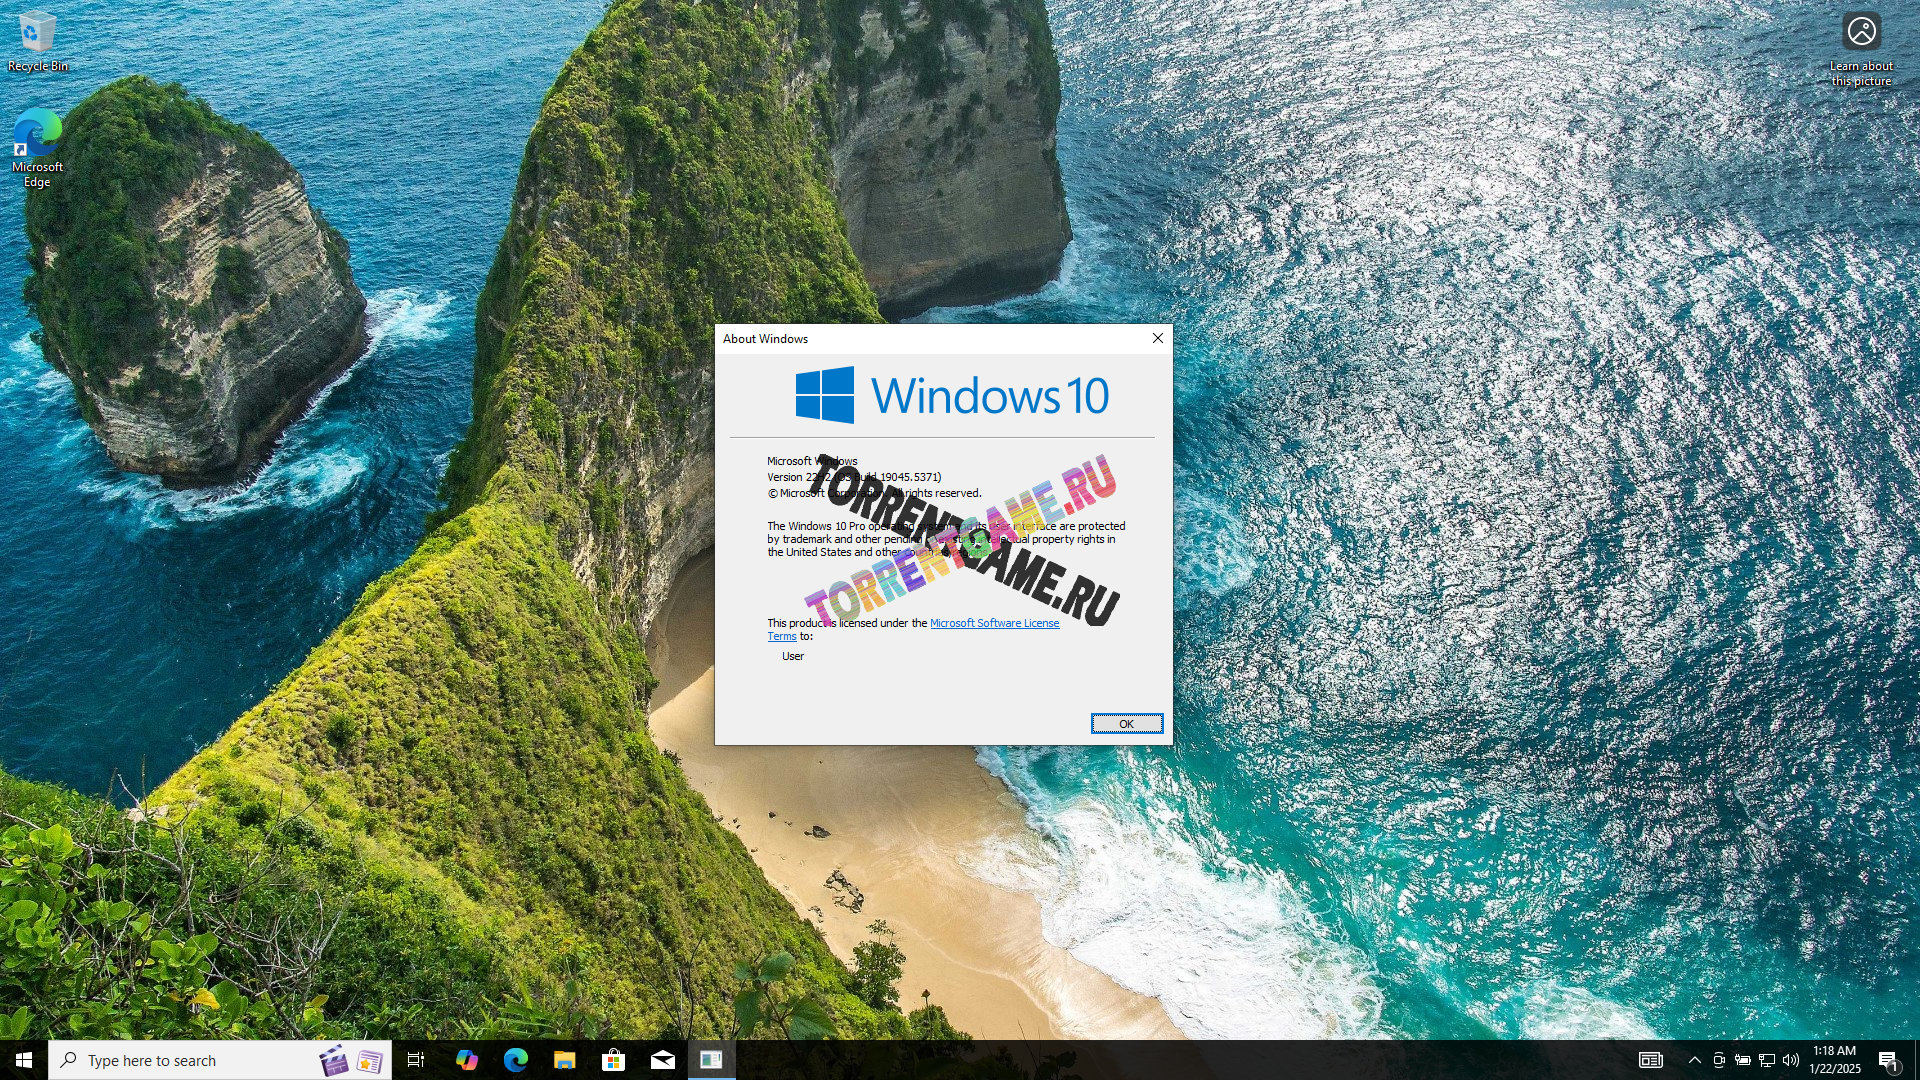Open the Microsoft Software License Terms link
Screen dimensions: 1920x1080
click(x=994, y=623)
